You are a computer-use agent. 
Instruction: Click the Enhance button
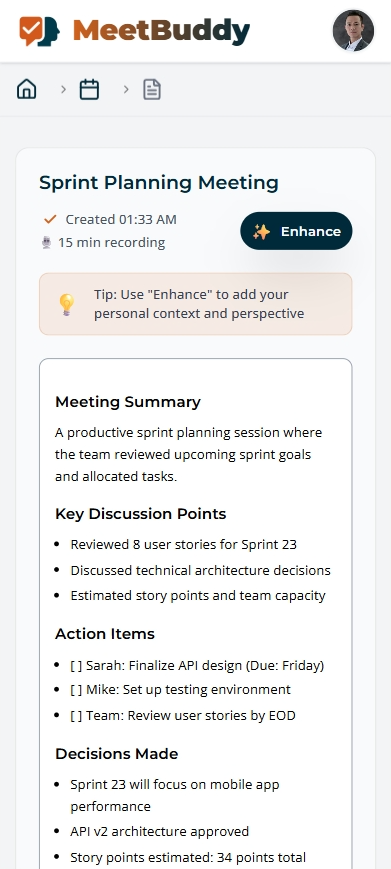click(296, 231)
